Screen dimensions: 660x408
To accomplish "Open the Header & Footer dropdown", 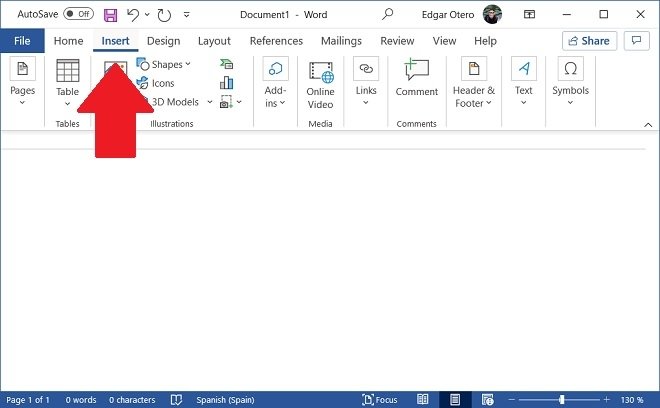I will click(x=474, y=83).
